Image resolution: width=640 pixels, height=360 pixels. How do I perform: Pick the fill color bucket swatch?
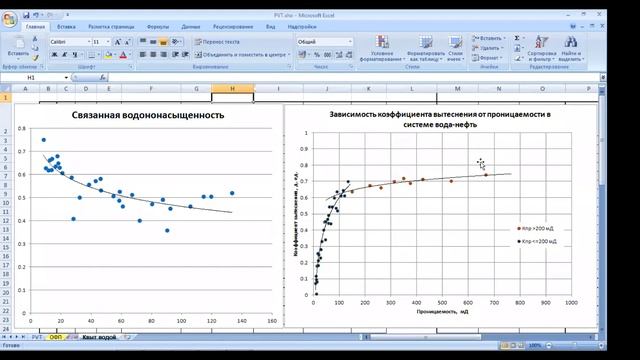point(108,55)
